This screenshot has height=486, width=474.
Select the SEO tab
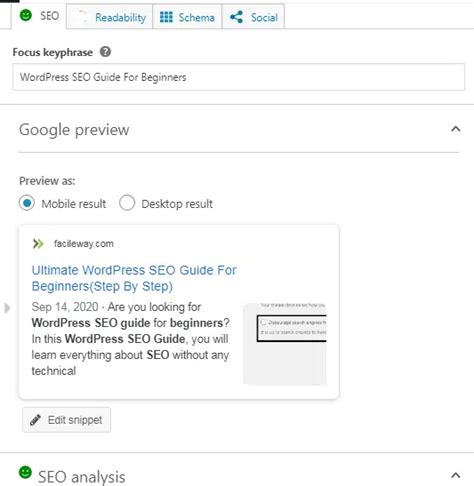(39, 16)
